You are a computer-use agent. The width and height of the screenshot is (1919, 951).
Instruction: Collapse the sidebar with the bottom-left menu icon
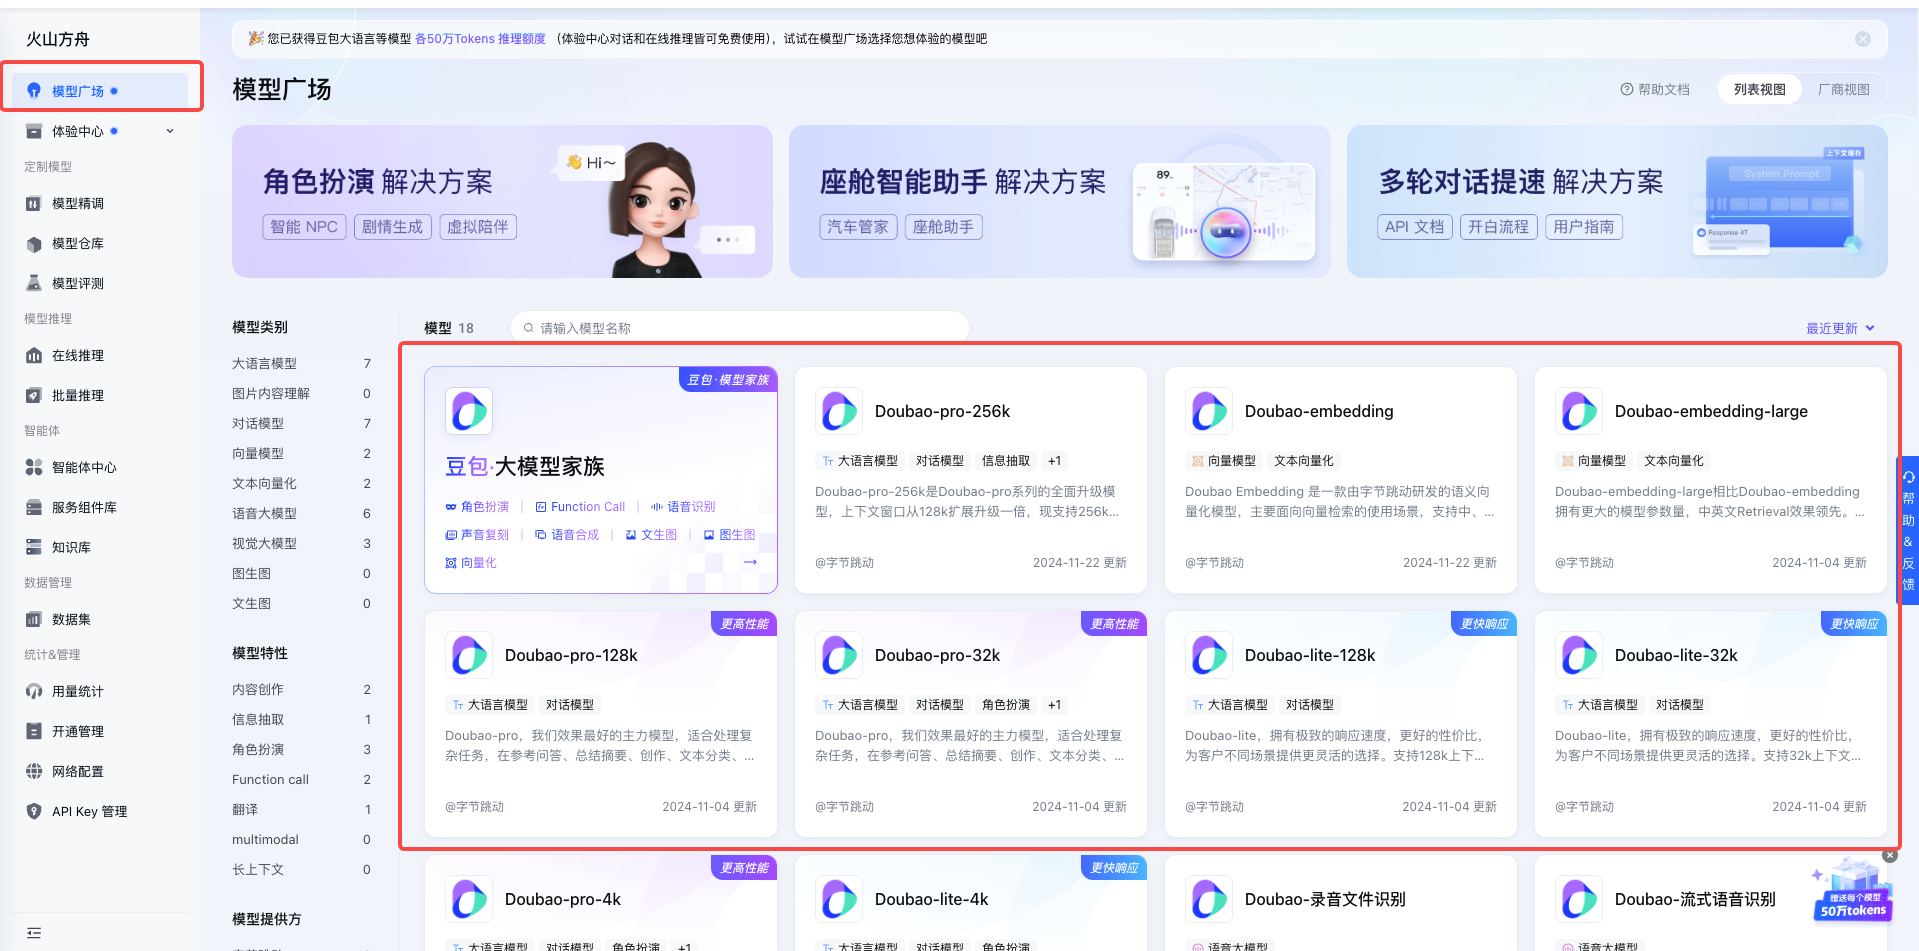click(34, 933)
